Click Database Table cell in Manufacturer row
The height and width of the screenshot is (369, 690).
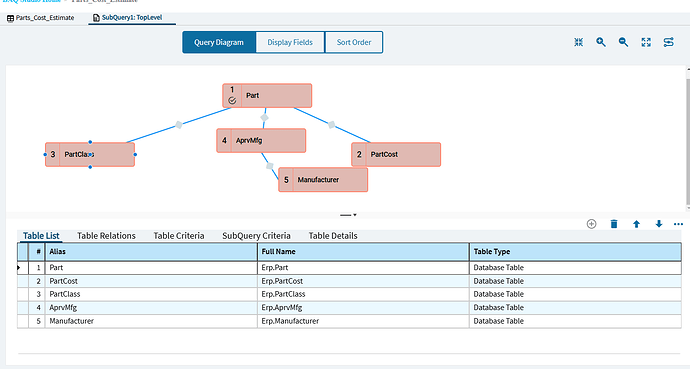click(x=575, y=321)
